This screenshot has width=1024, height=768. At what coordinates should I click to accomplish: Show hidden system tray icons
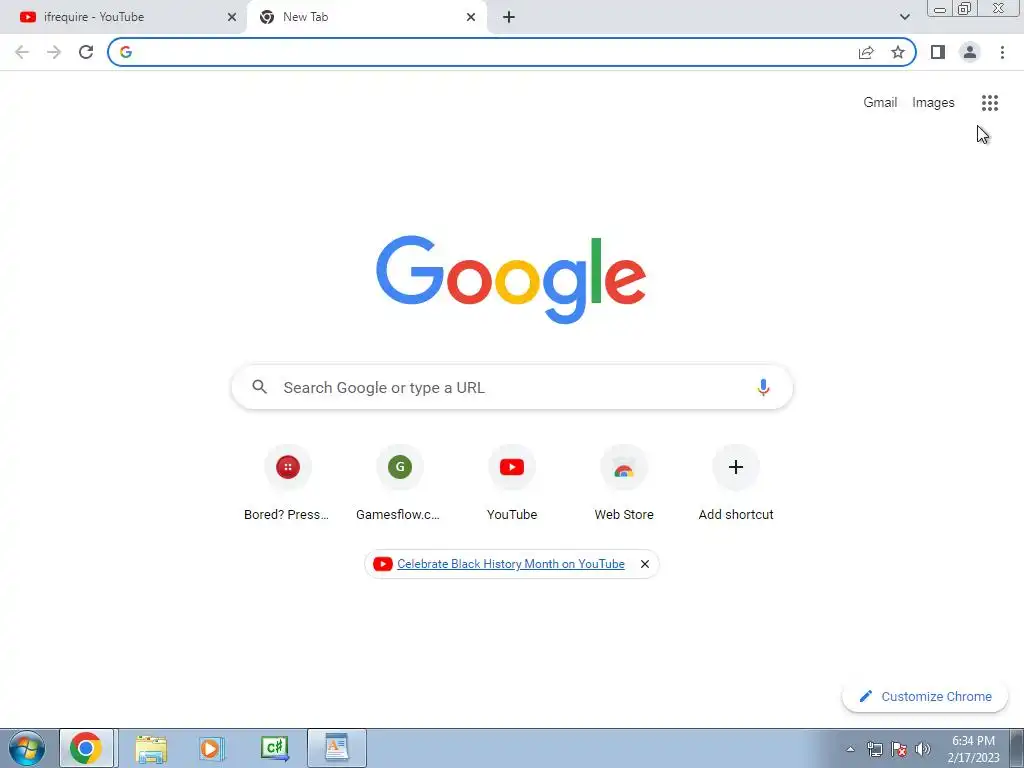[850, 749]
